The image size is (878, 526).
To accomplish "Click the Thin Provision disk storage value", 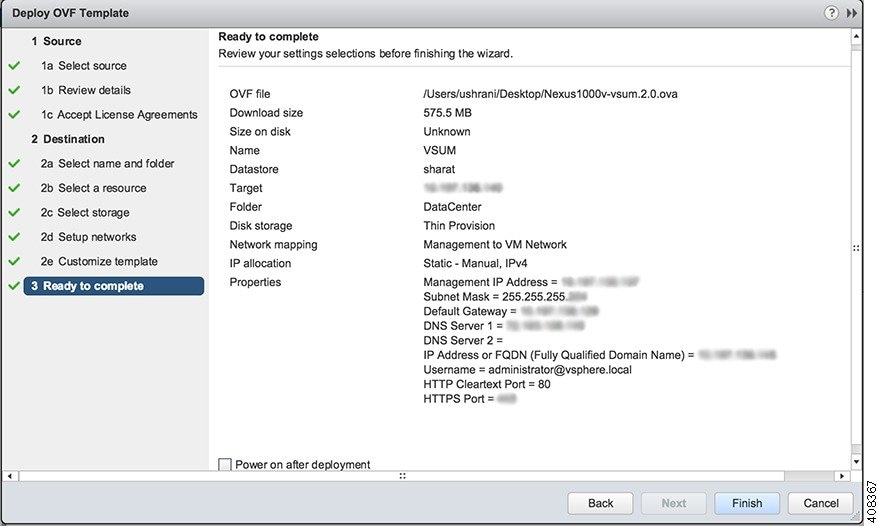I will [x=459, y=226].
